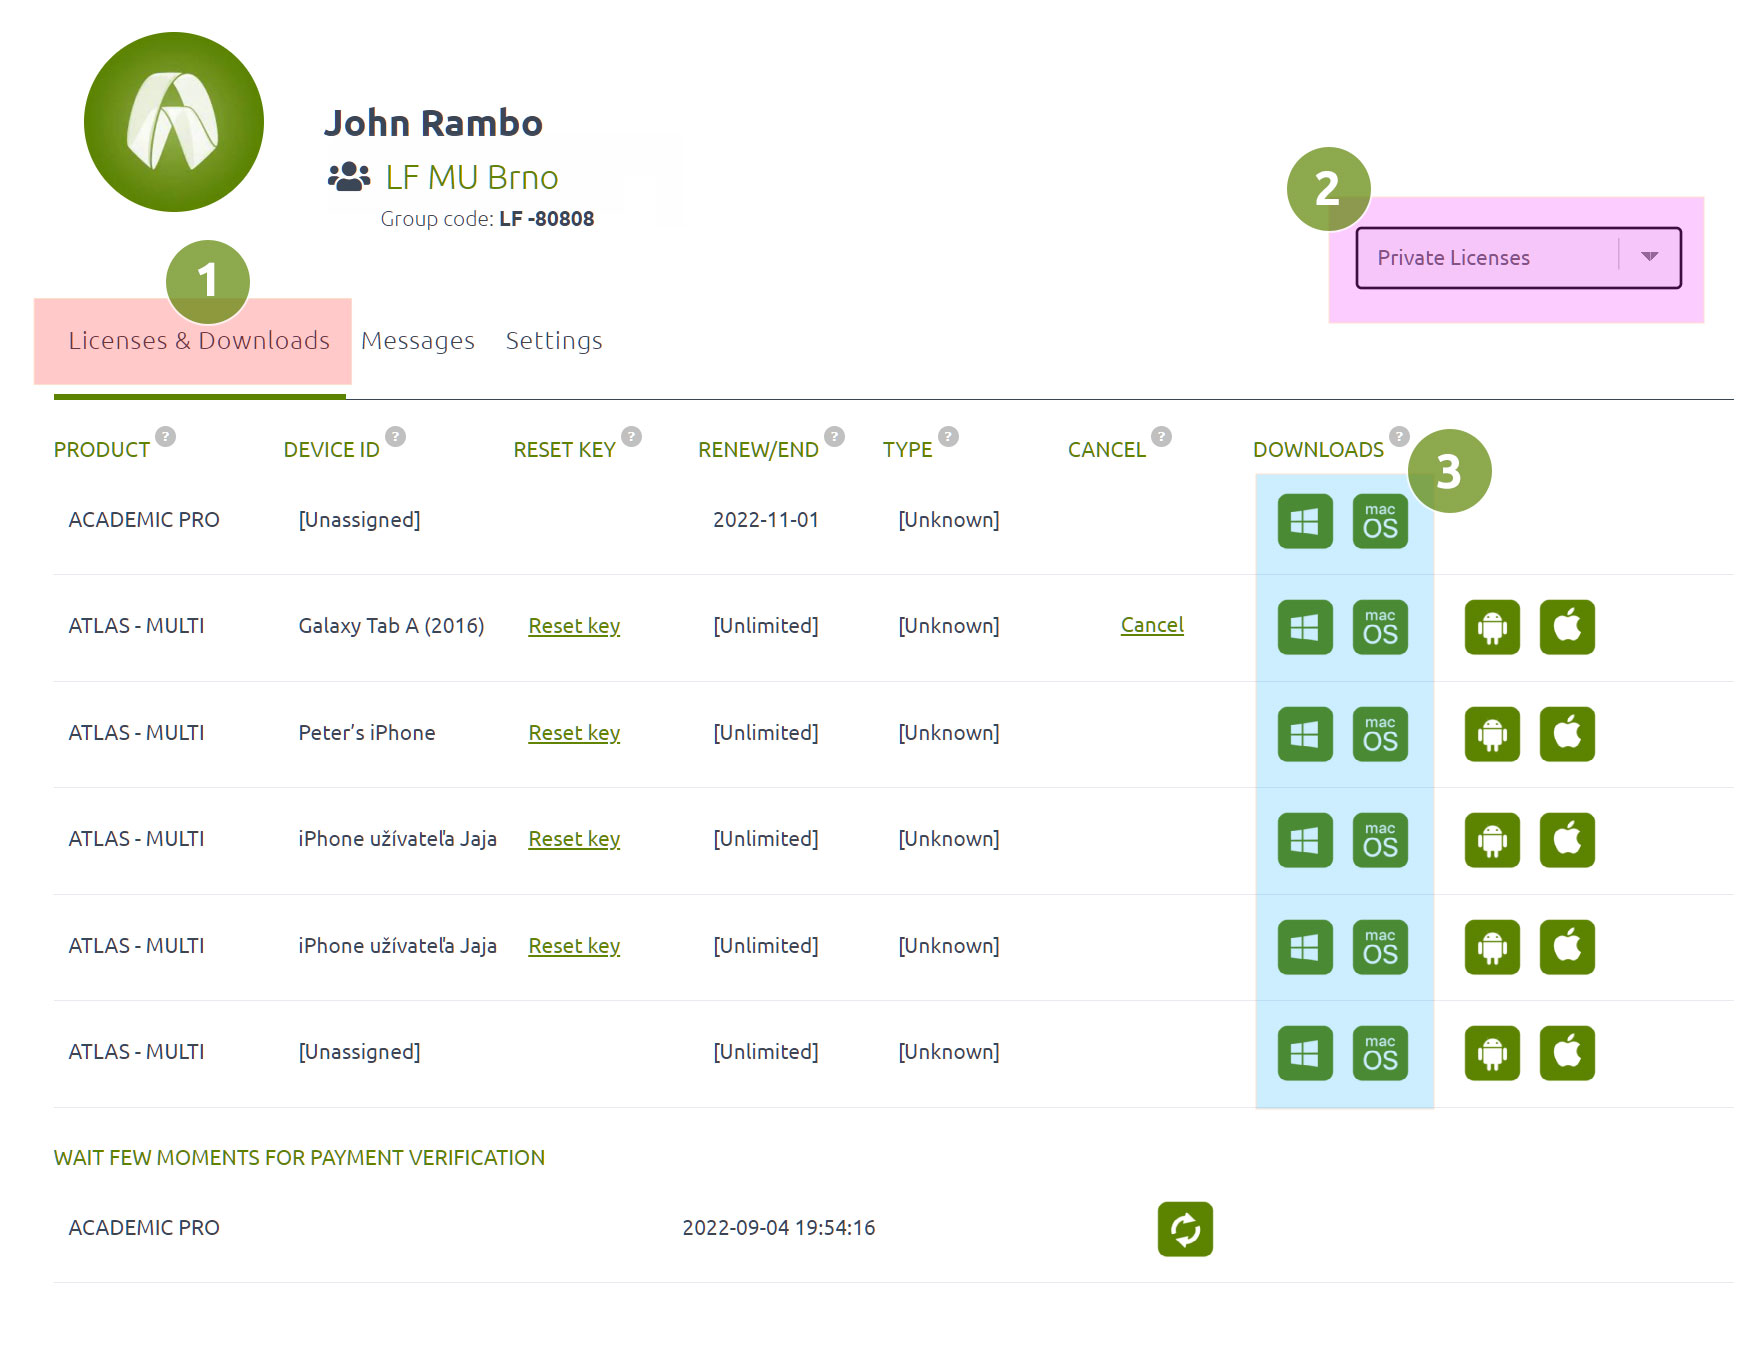Switch to the Messages tab

point(418,341)
